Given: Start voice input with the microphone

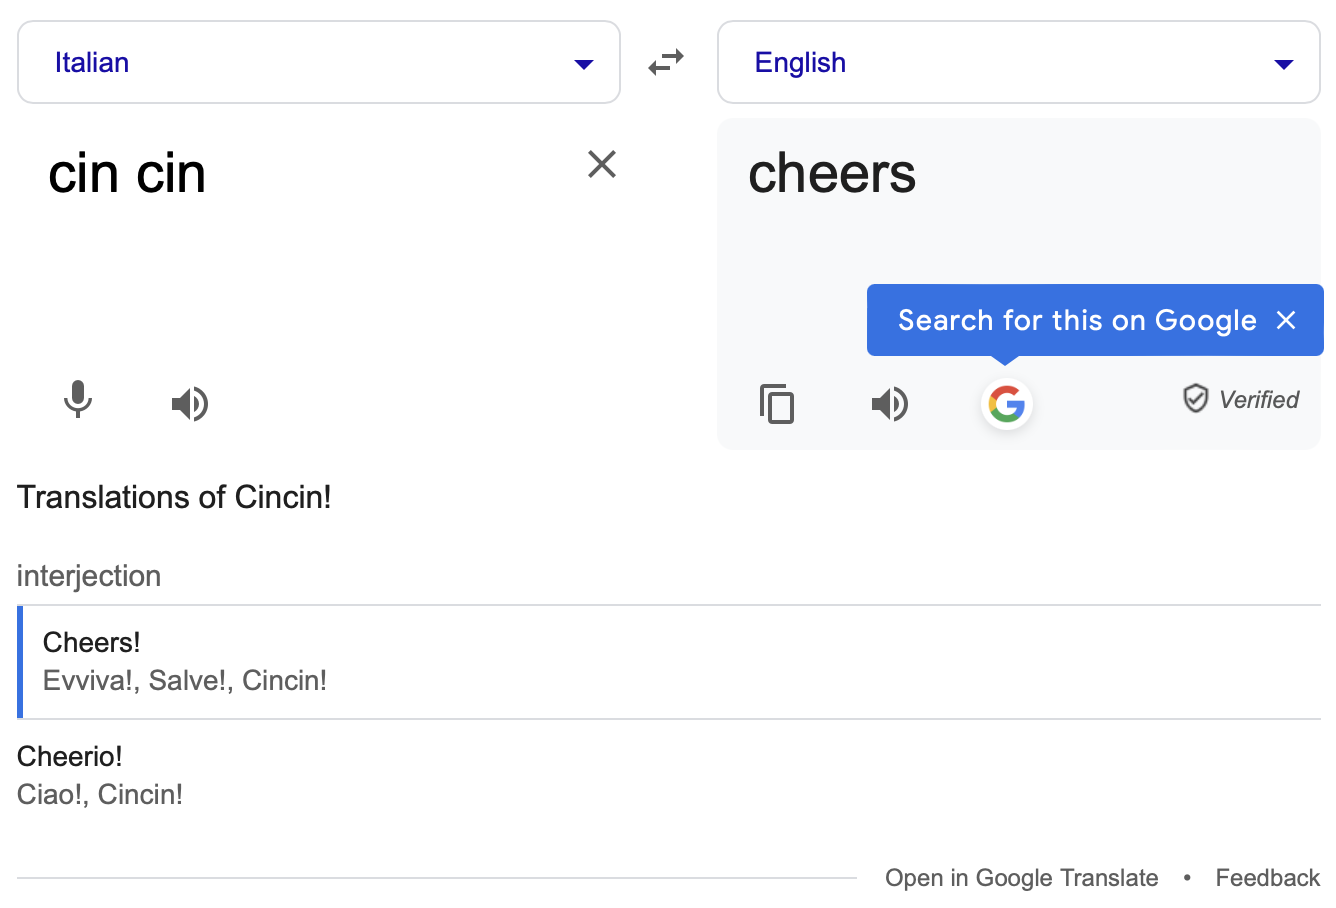Looking at the screenshot, I should pos(78,402).
